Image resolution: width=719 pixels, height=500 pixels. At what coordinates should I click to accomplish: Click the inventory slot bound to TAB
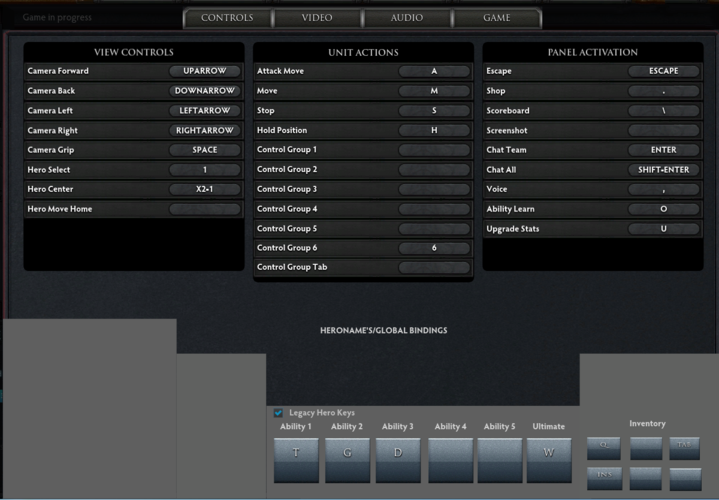(684, 447)
